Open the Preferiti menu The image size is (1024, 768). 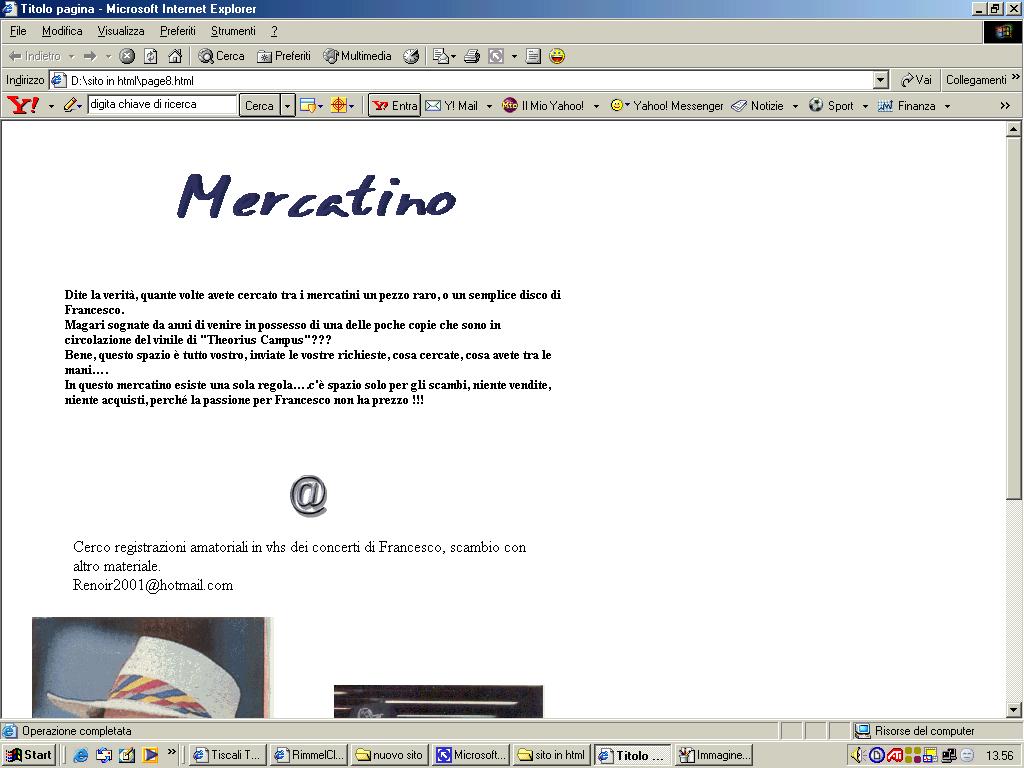pos(178,31)
